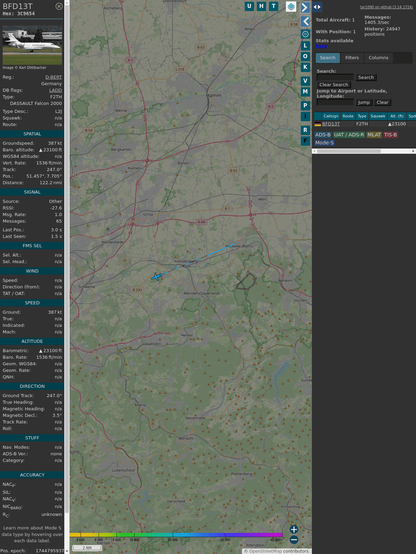Toggle the P map button

[x=305, y=106]
